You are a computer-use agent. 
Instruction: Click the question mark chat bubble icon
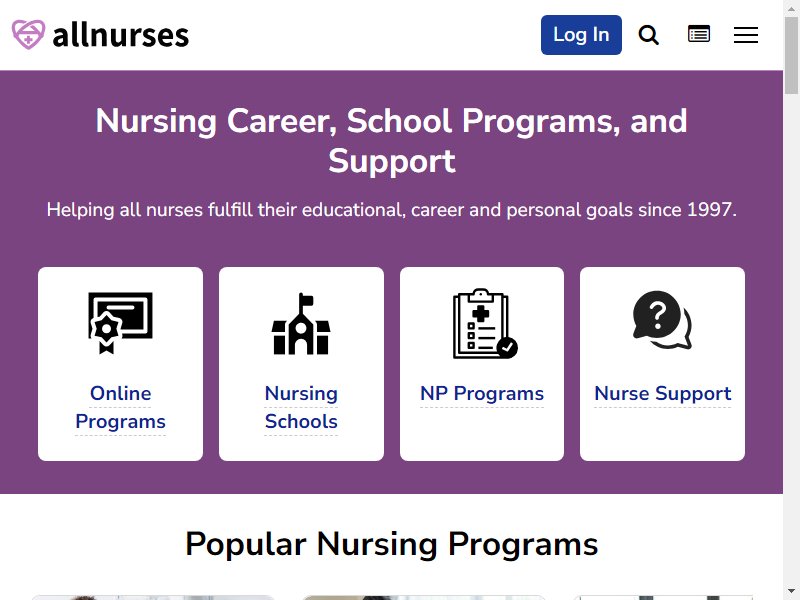(662, 320)
